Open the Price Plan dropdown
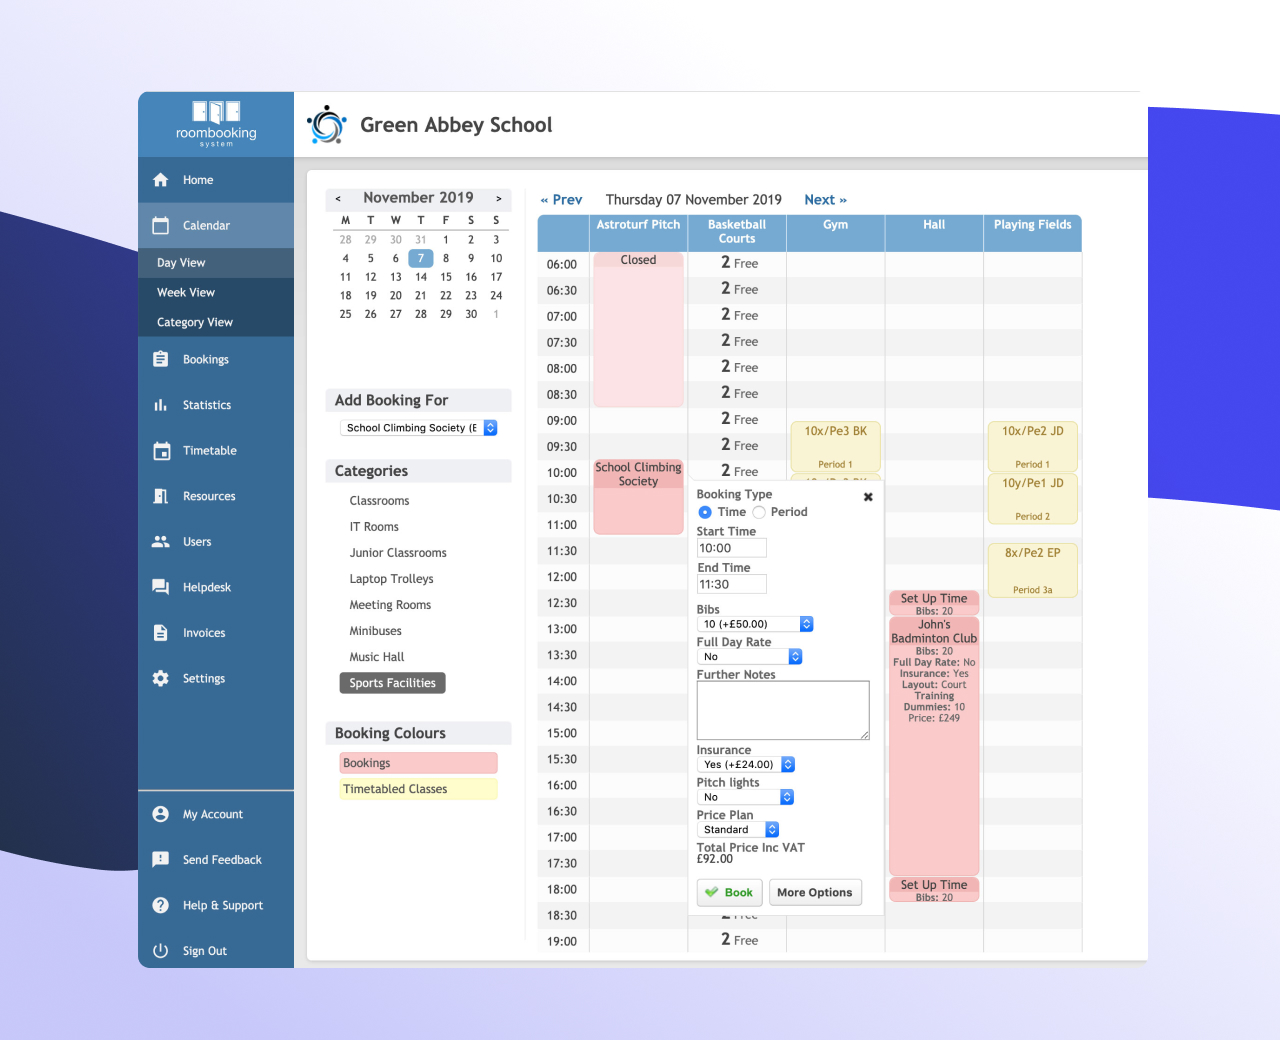This screenshot has height=1040, width=1280. coord(738,830)
